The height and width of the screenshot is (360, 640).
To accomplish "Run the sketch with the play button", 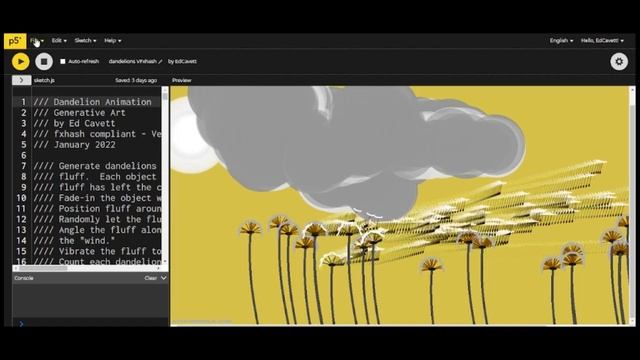I will (20, 62).
